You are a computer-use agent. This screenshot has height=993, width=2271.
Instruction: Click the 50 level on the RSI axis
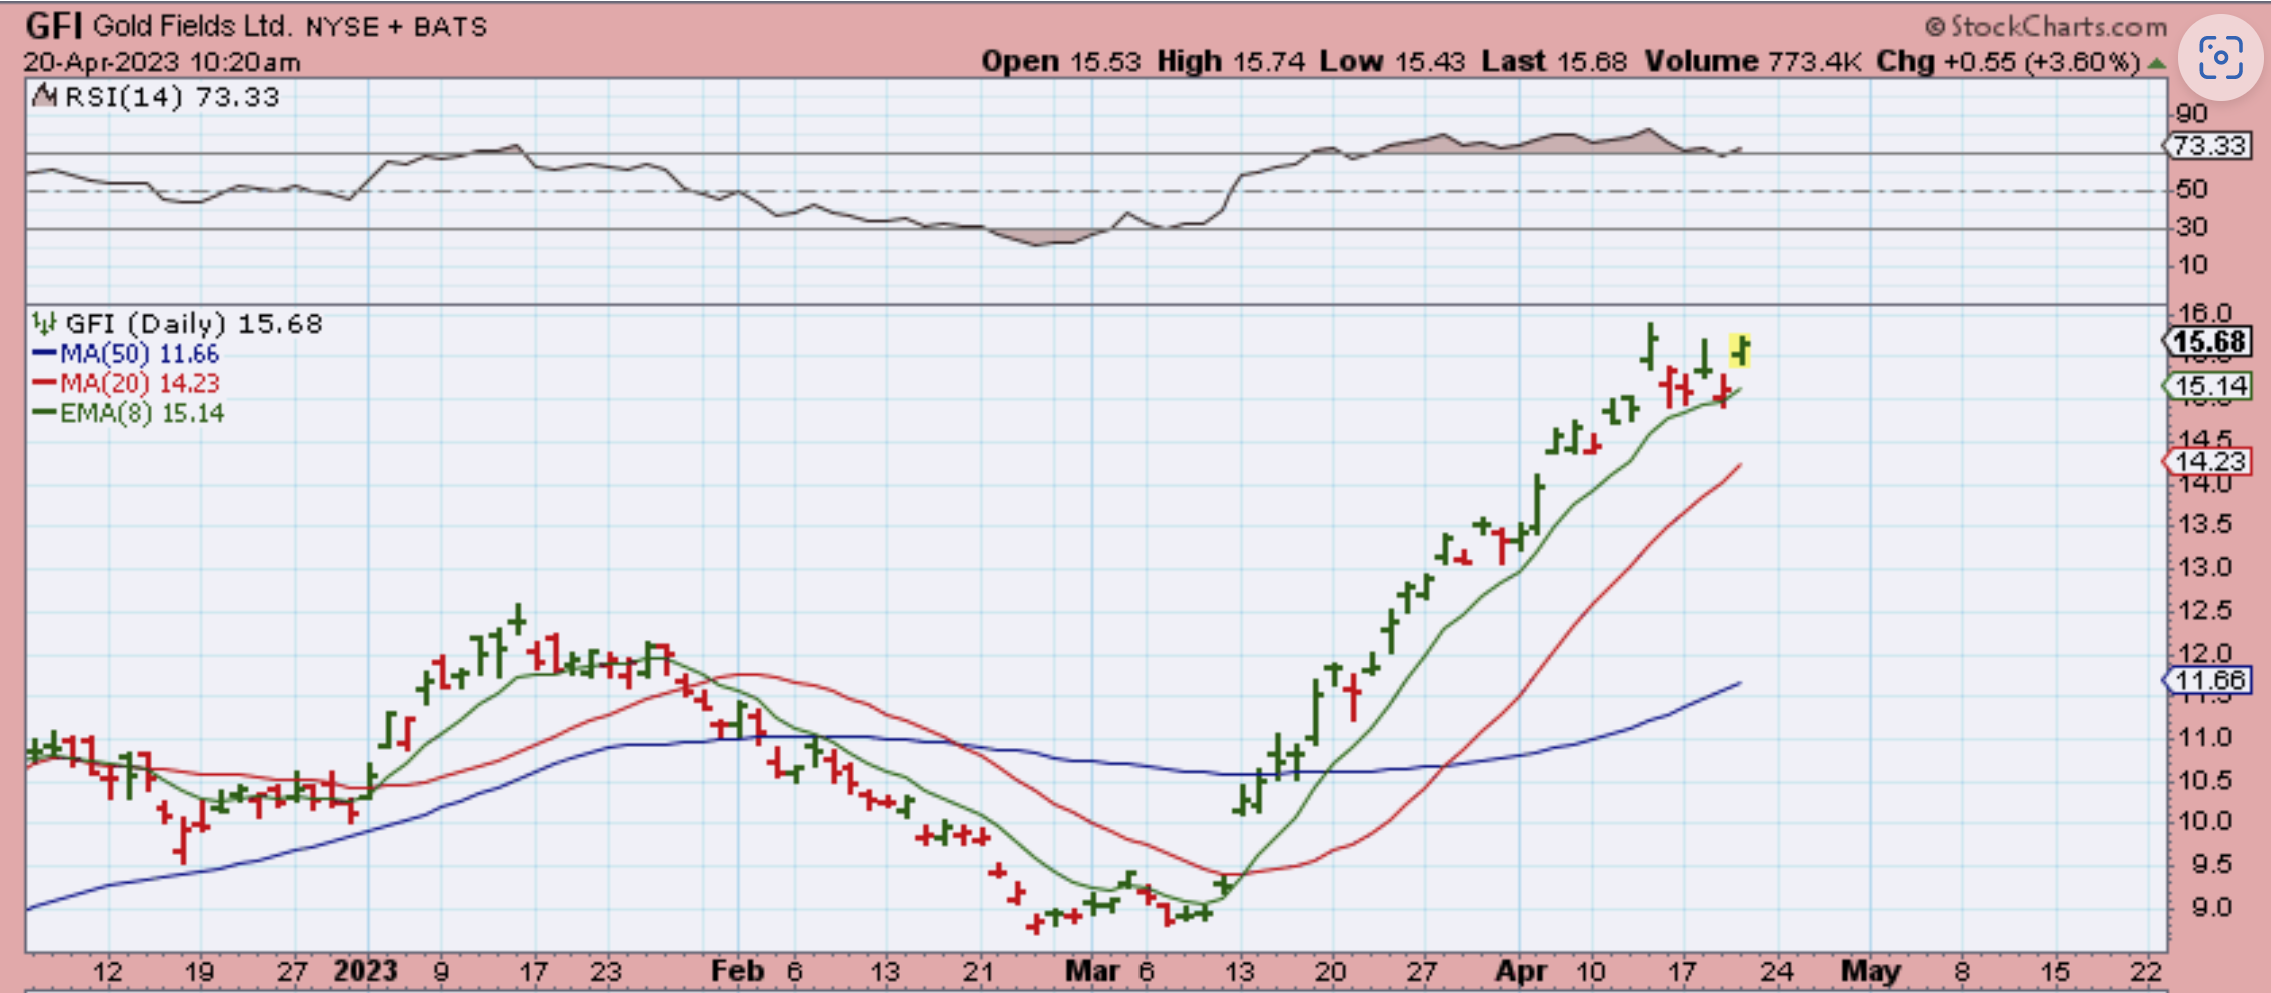(2191, 189)
